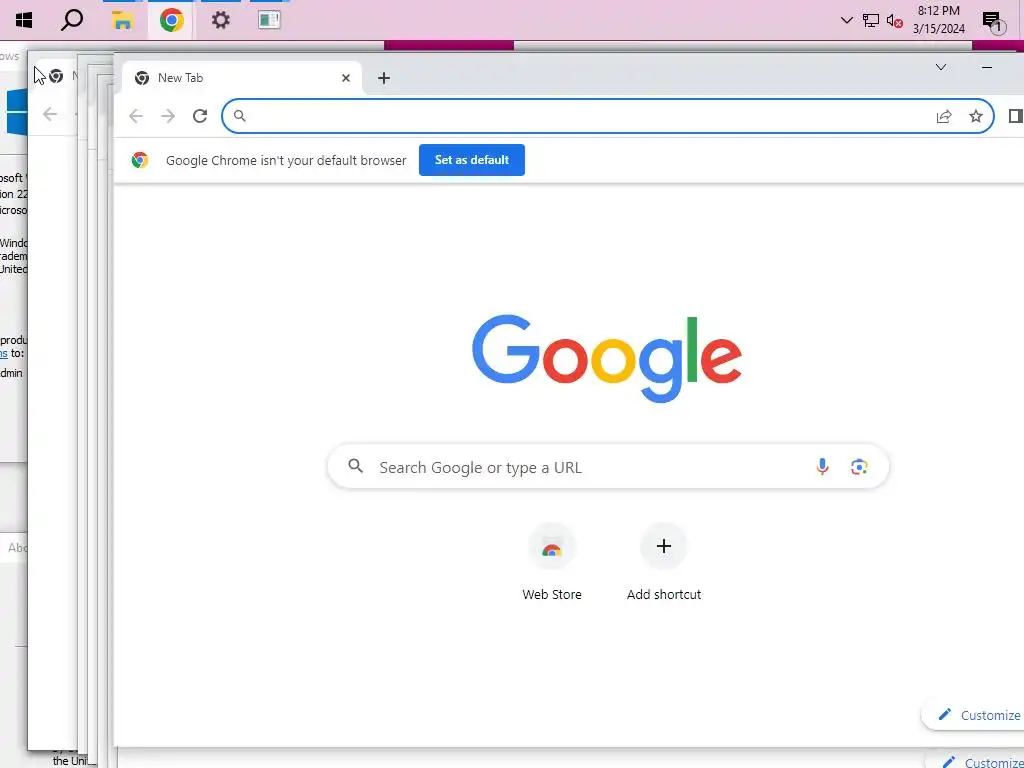Open the Windows Start menu
1024x768 pixels.
click(24, 20)
